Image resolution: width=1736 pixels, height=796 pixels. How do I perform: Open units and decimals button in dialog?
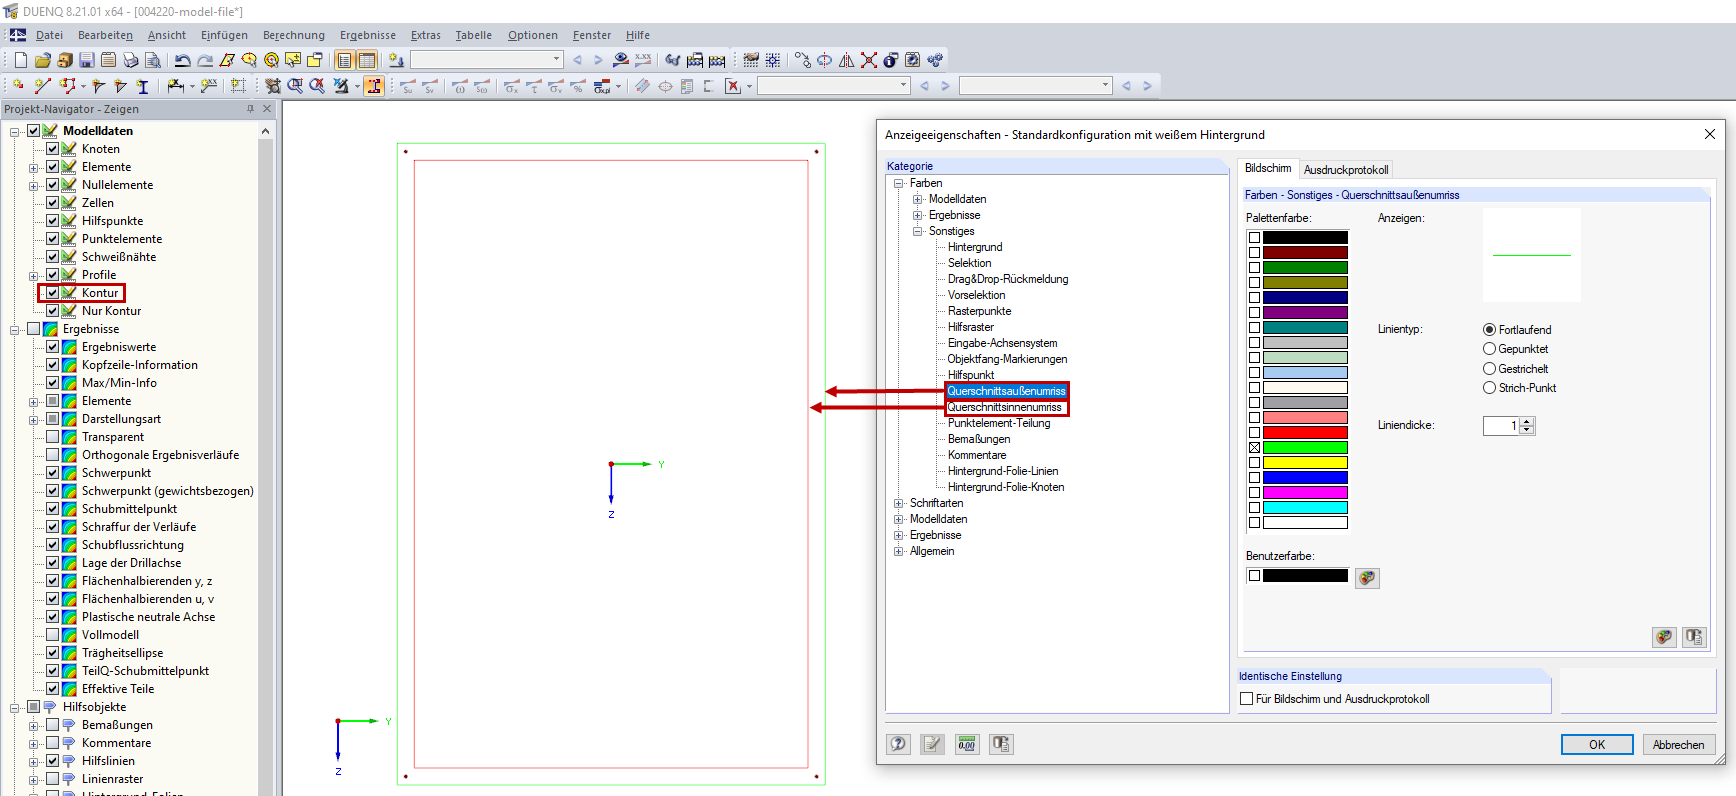point(966,744)
